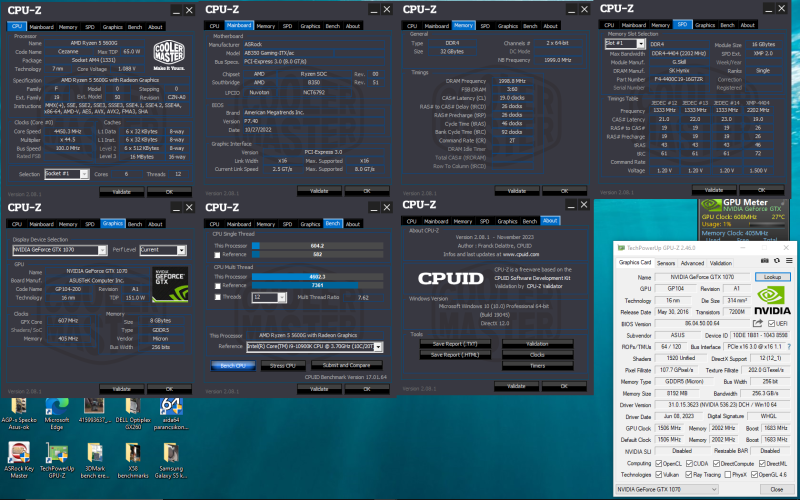Click the This Processor multi thread score bar
The width and height of the screenshot is (800, 500).
[x=317, y=277]
